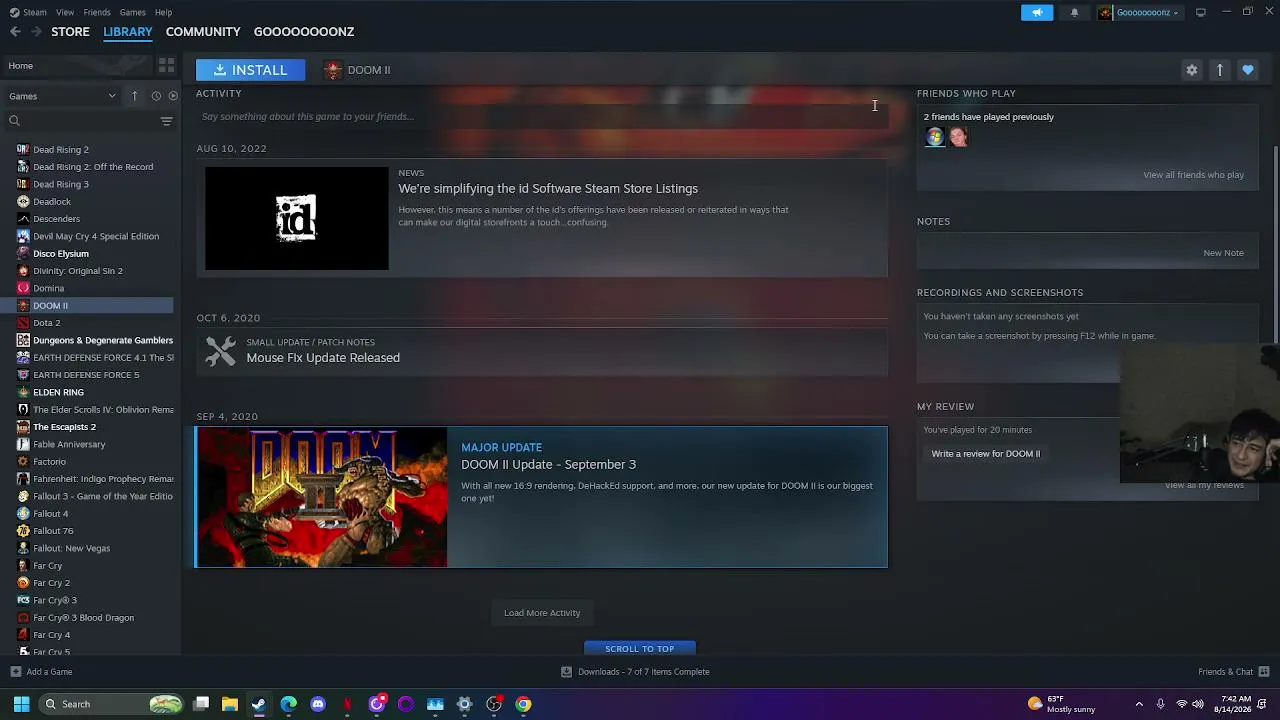Open Windows Settings gear on the taskbar
Screen dimensions: 1280x720
pyautogui.click(x=464, y=704)
